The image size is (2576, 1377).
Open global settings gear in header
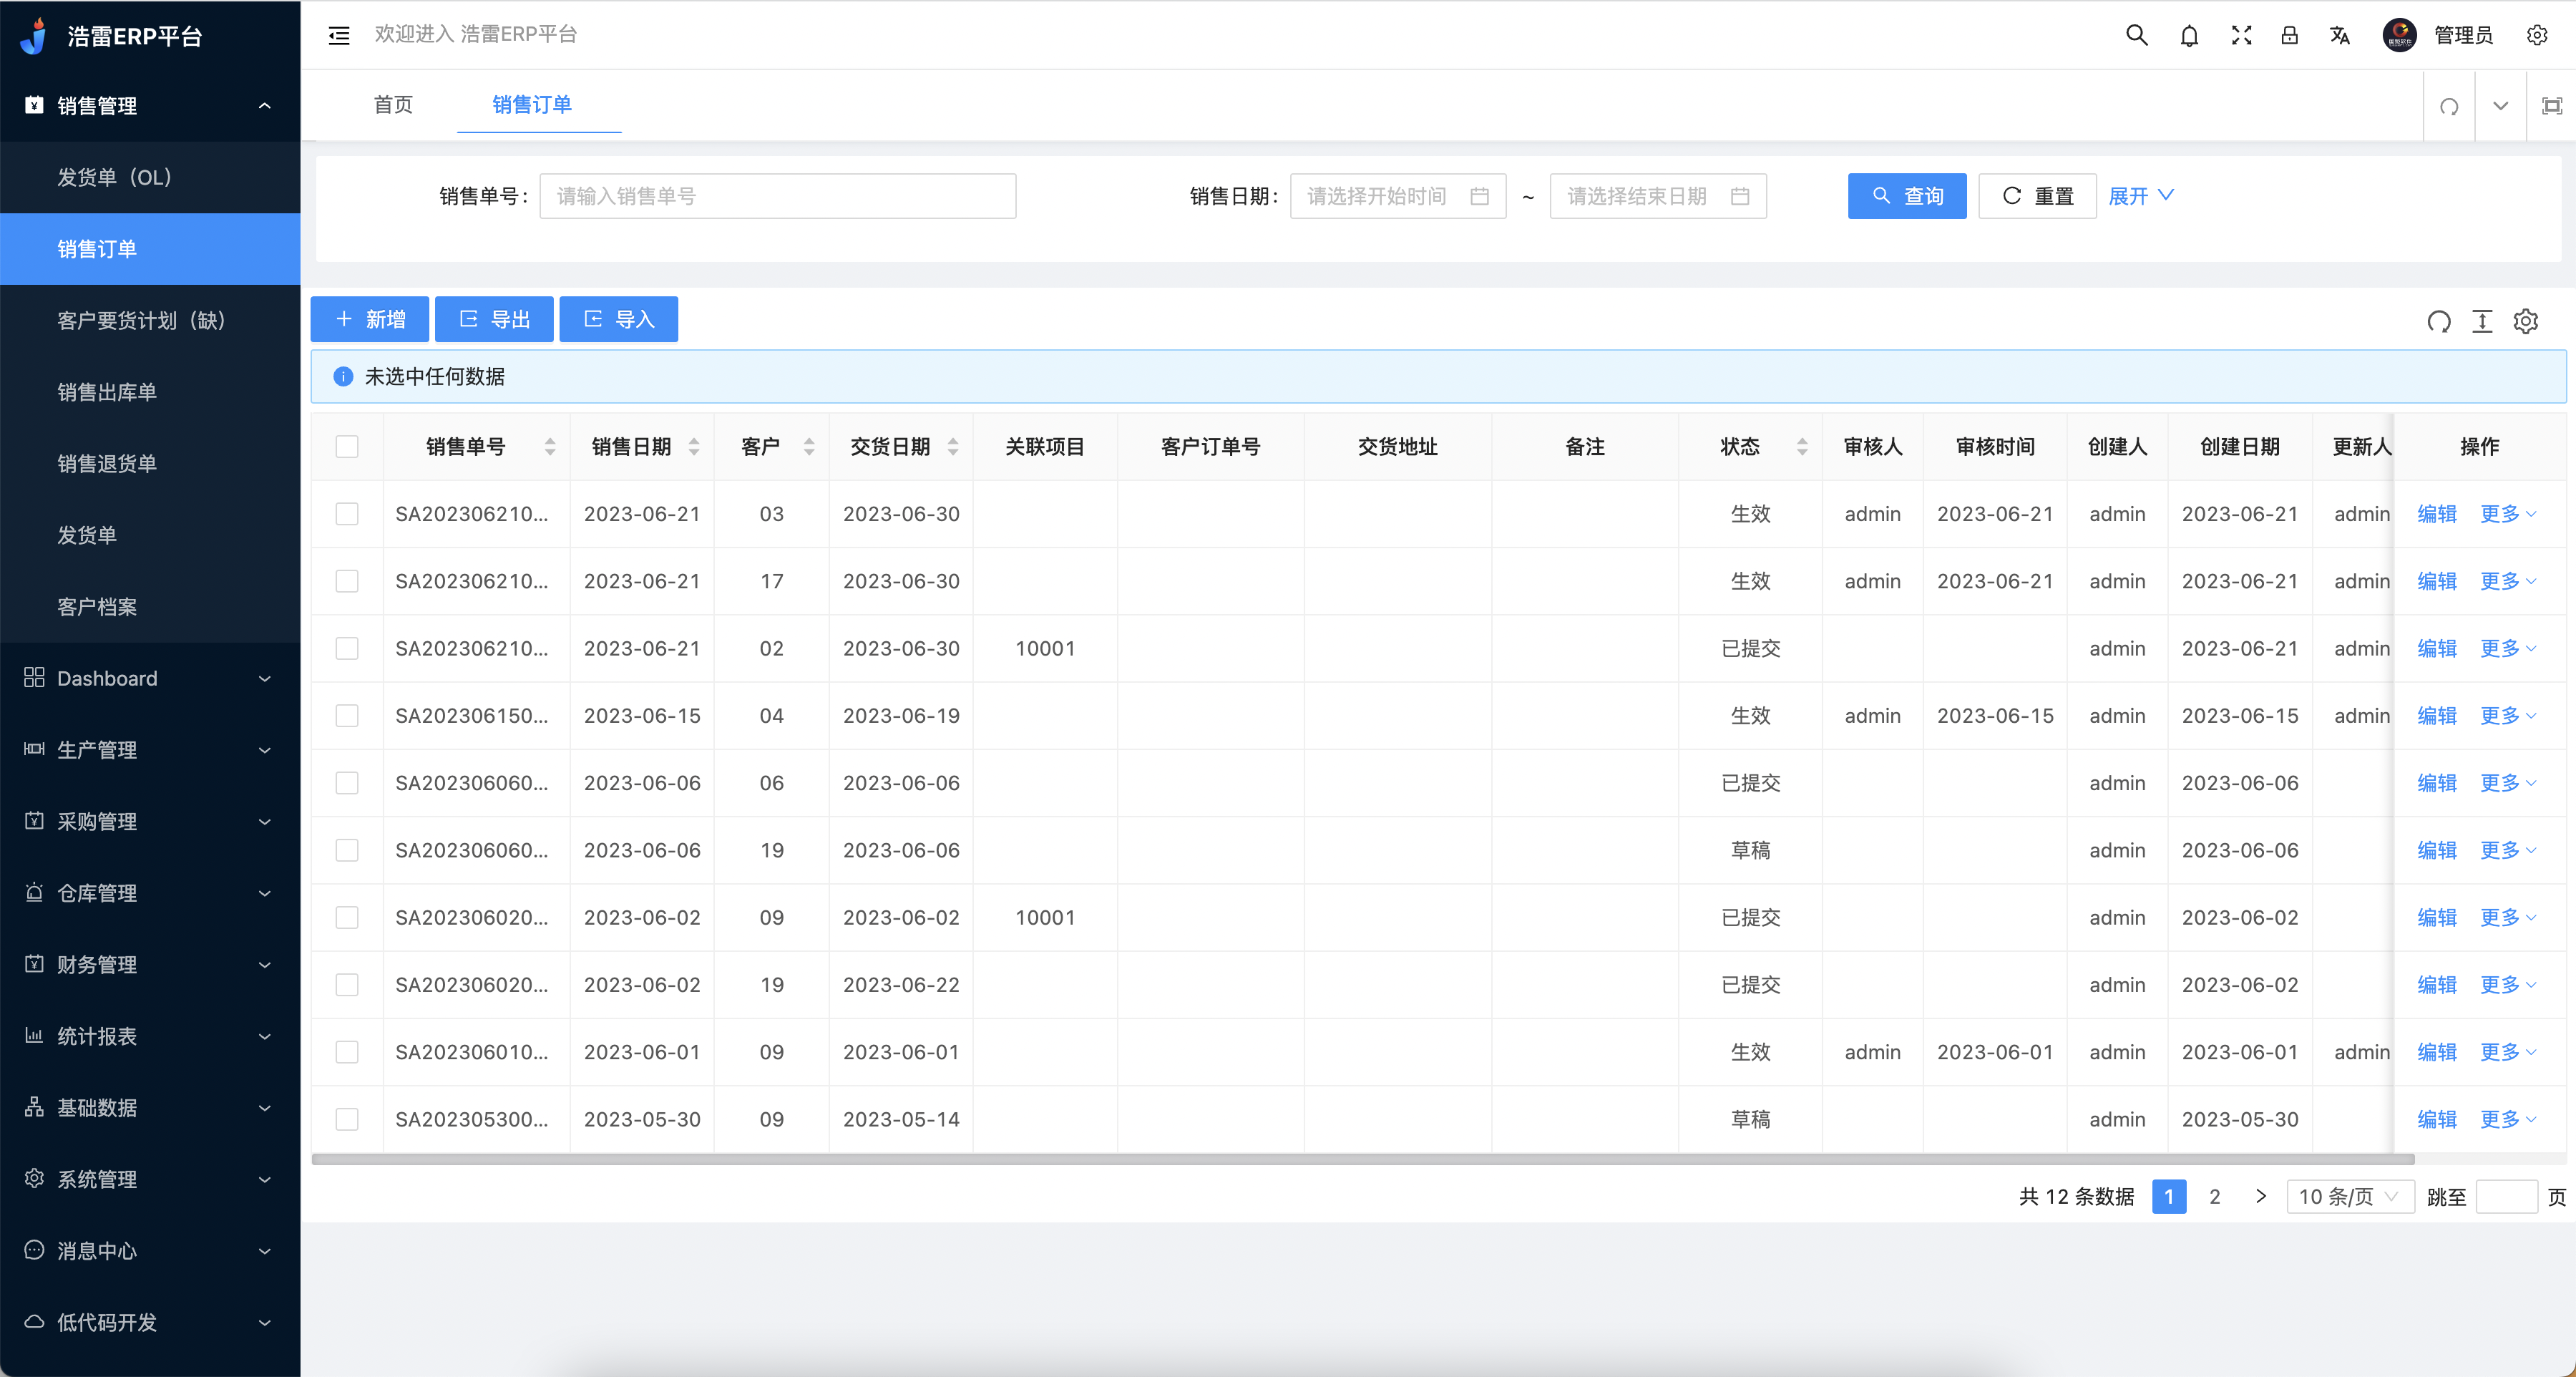pos(2537,35)
